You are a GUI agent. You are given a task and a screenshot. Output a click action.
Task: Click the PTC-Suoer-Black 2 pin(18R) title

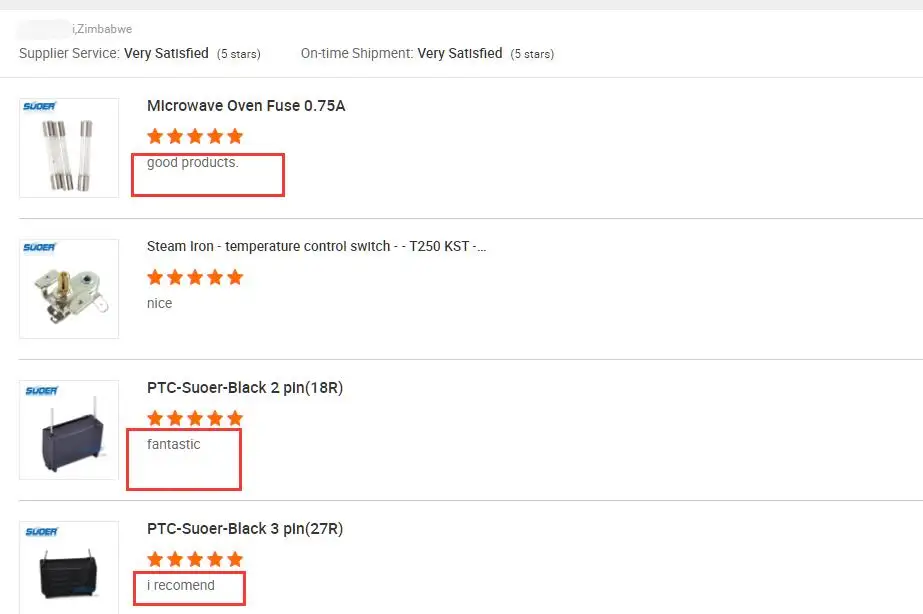click(244, 388)
